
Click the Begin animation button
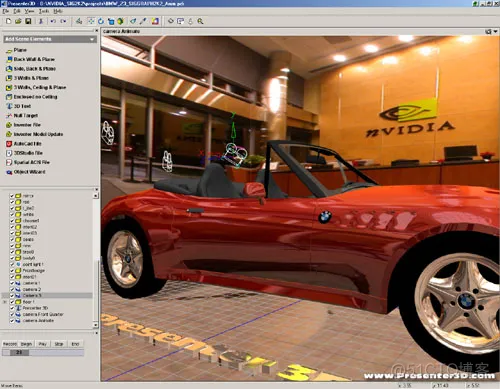[26, 344]
